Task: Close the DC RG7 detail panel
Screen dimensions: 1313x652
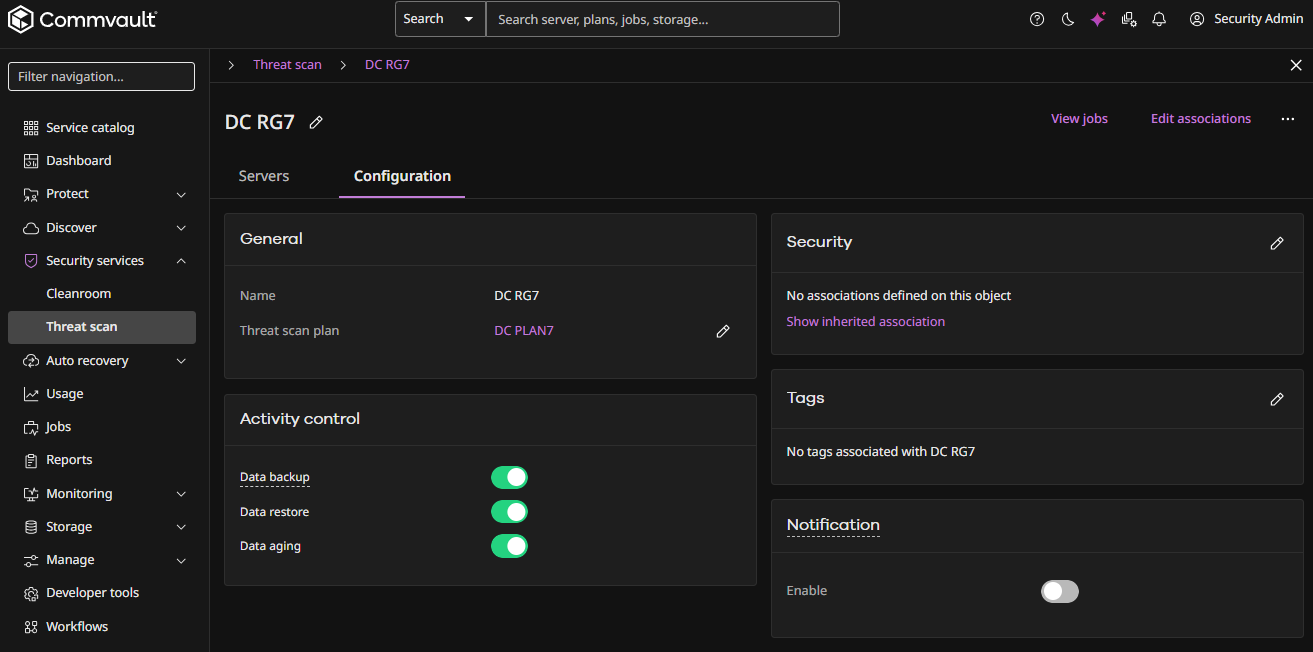Action: click(1296, 65)
